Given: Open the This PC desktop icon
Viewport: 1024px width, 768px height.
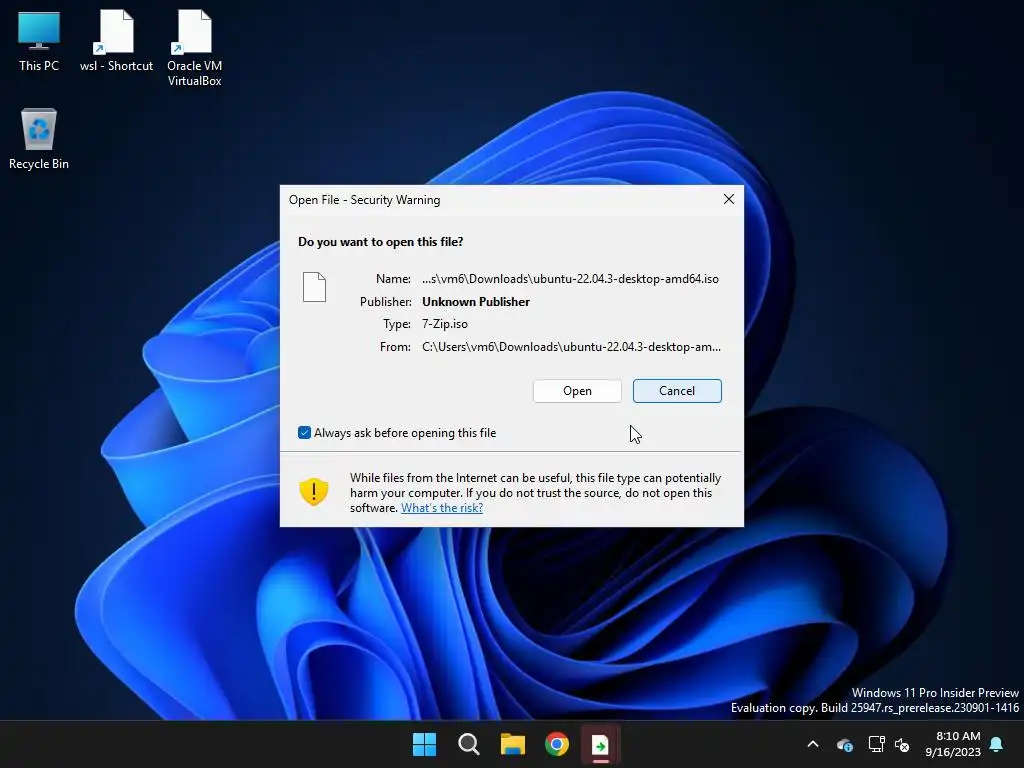Looking at the screenshot, I should (x=39, y=41).
